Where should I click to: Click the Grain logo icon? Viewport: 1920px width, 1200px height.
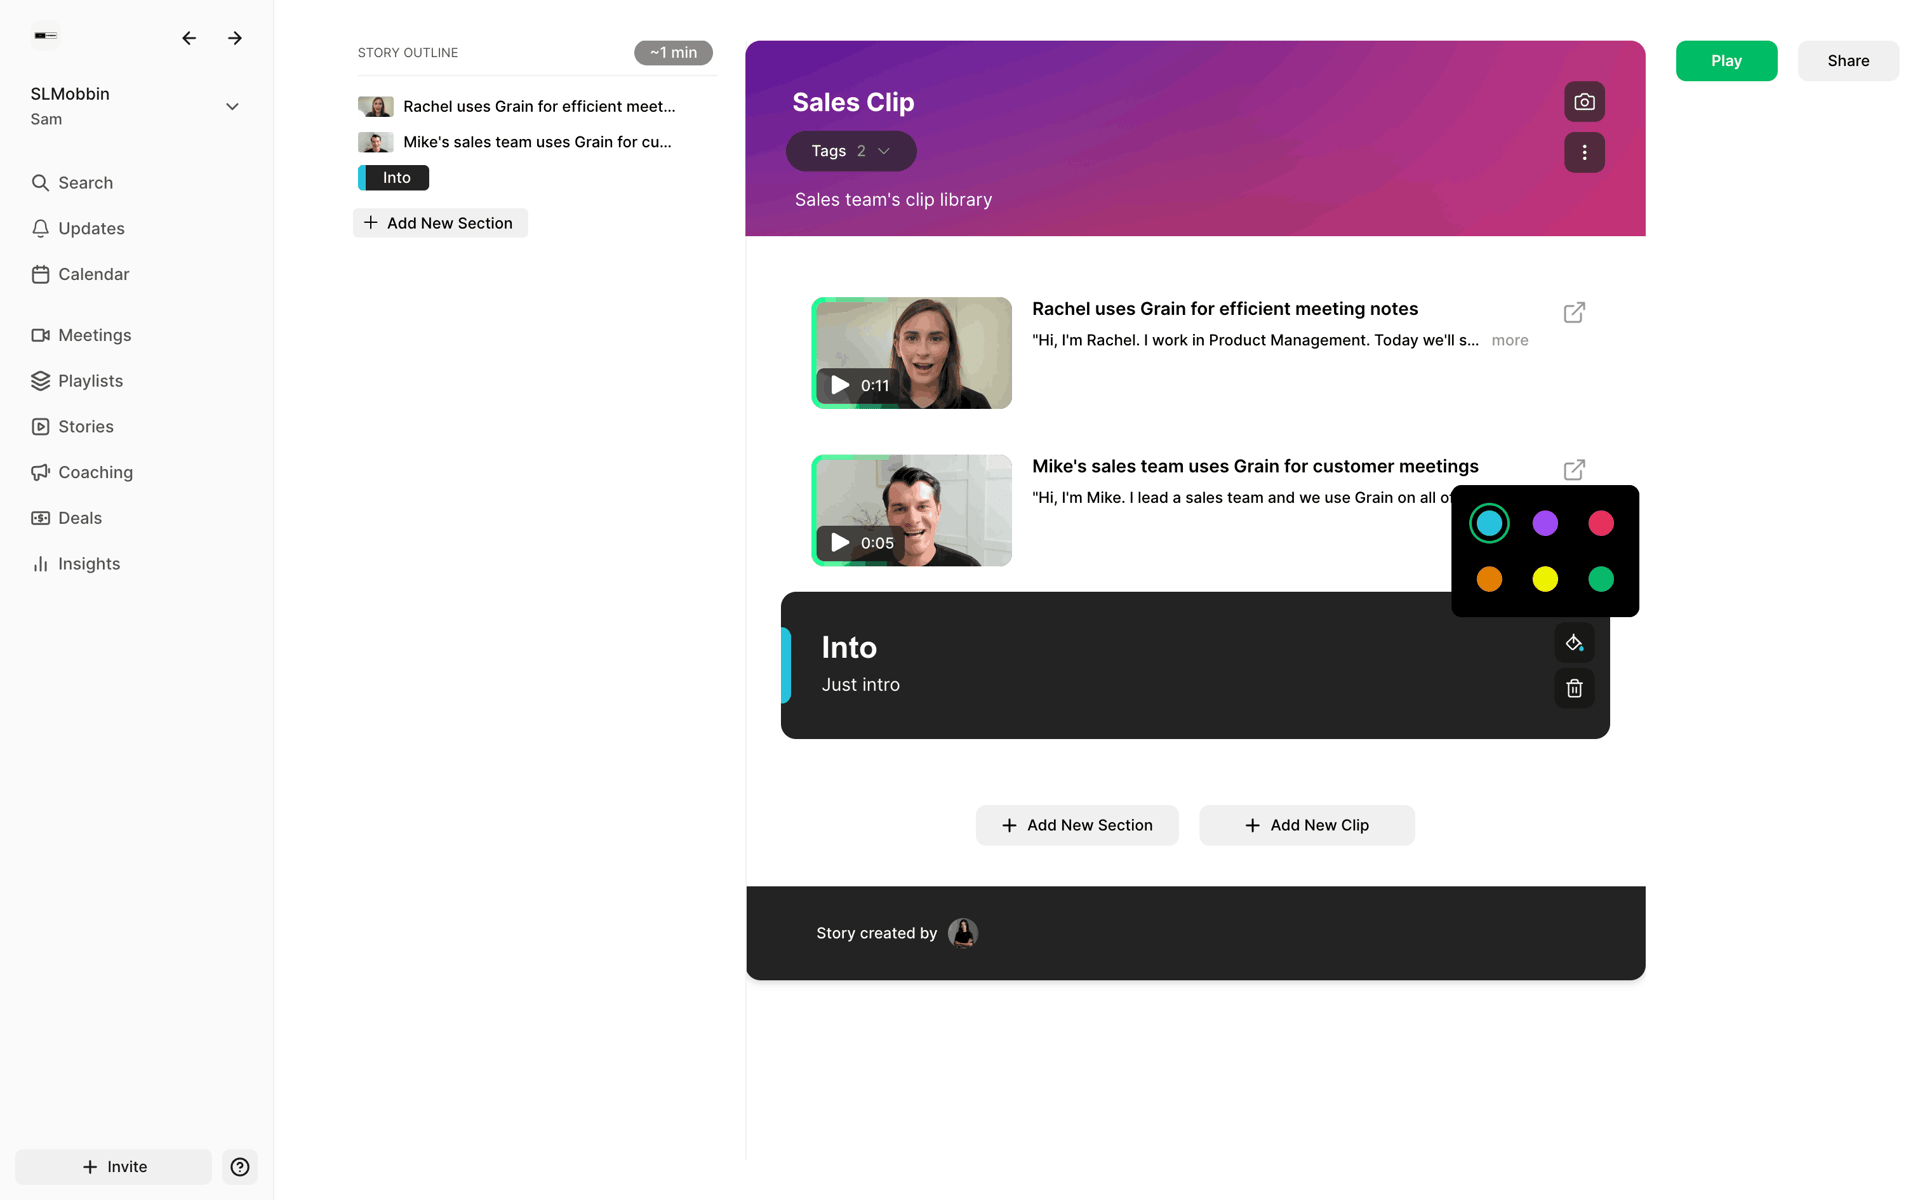46,36
